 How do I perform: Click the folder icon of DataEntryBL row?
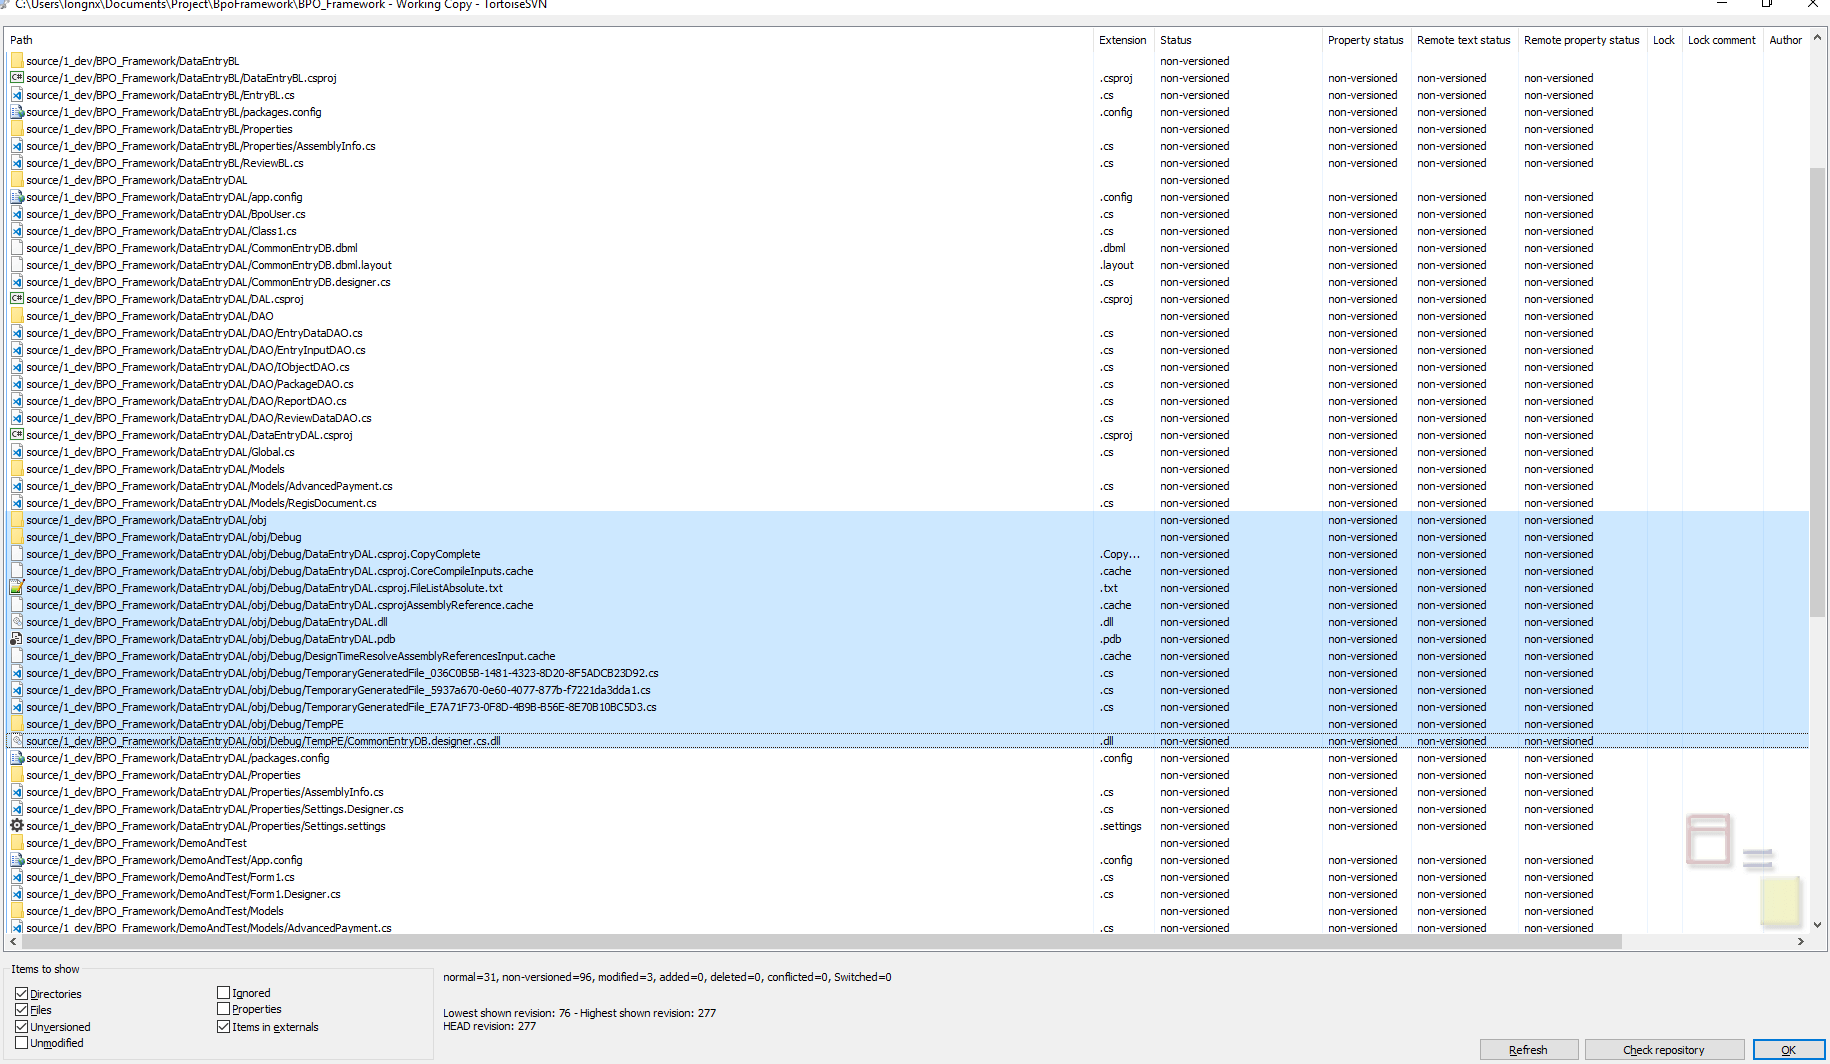(x=17, y=61)
